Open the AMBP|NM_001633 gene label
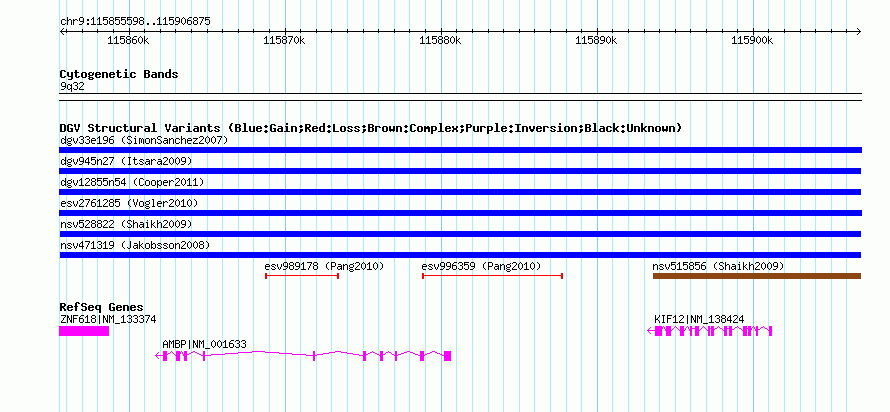890x412 pixels. point(204,344)
